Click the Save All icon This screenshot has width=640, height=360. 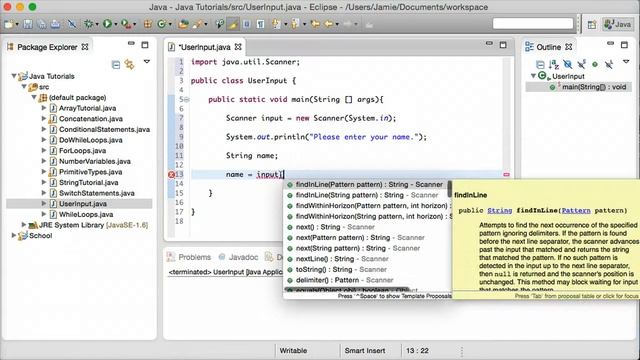tap(42, 24)
